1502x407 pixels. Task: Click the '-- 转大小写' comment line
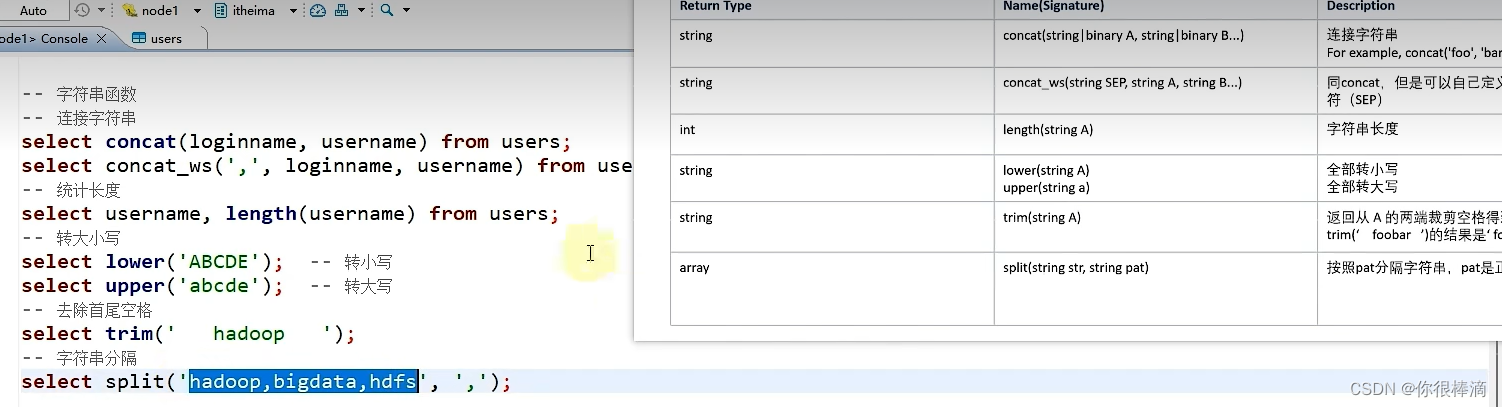tap(70, 238)
